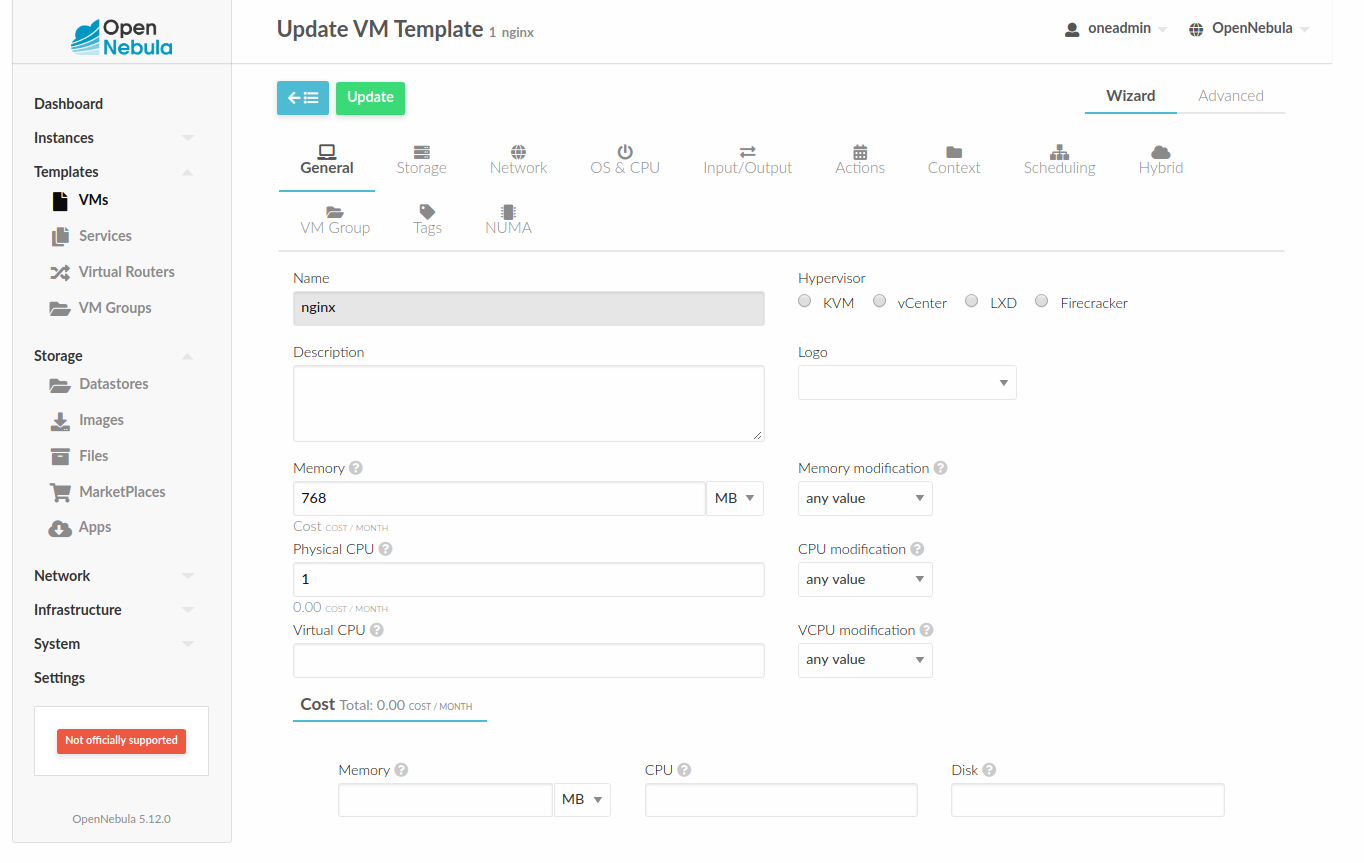Click the Not officially supported button
This screenshot has width=1364, height=863.
point(122,741)
